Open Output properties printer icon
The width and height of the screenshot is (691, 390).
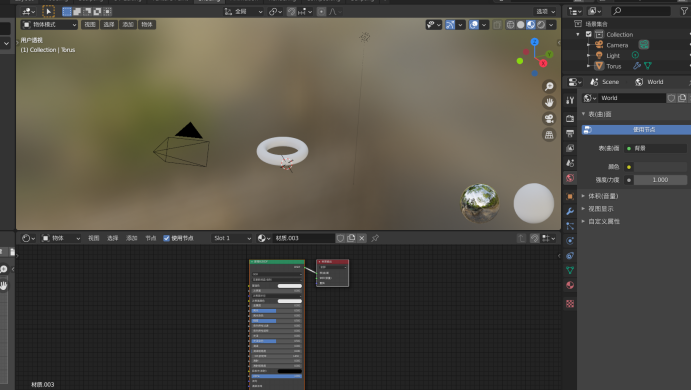coord(570,133)
